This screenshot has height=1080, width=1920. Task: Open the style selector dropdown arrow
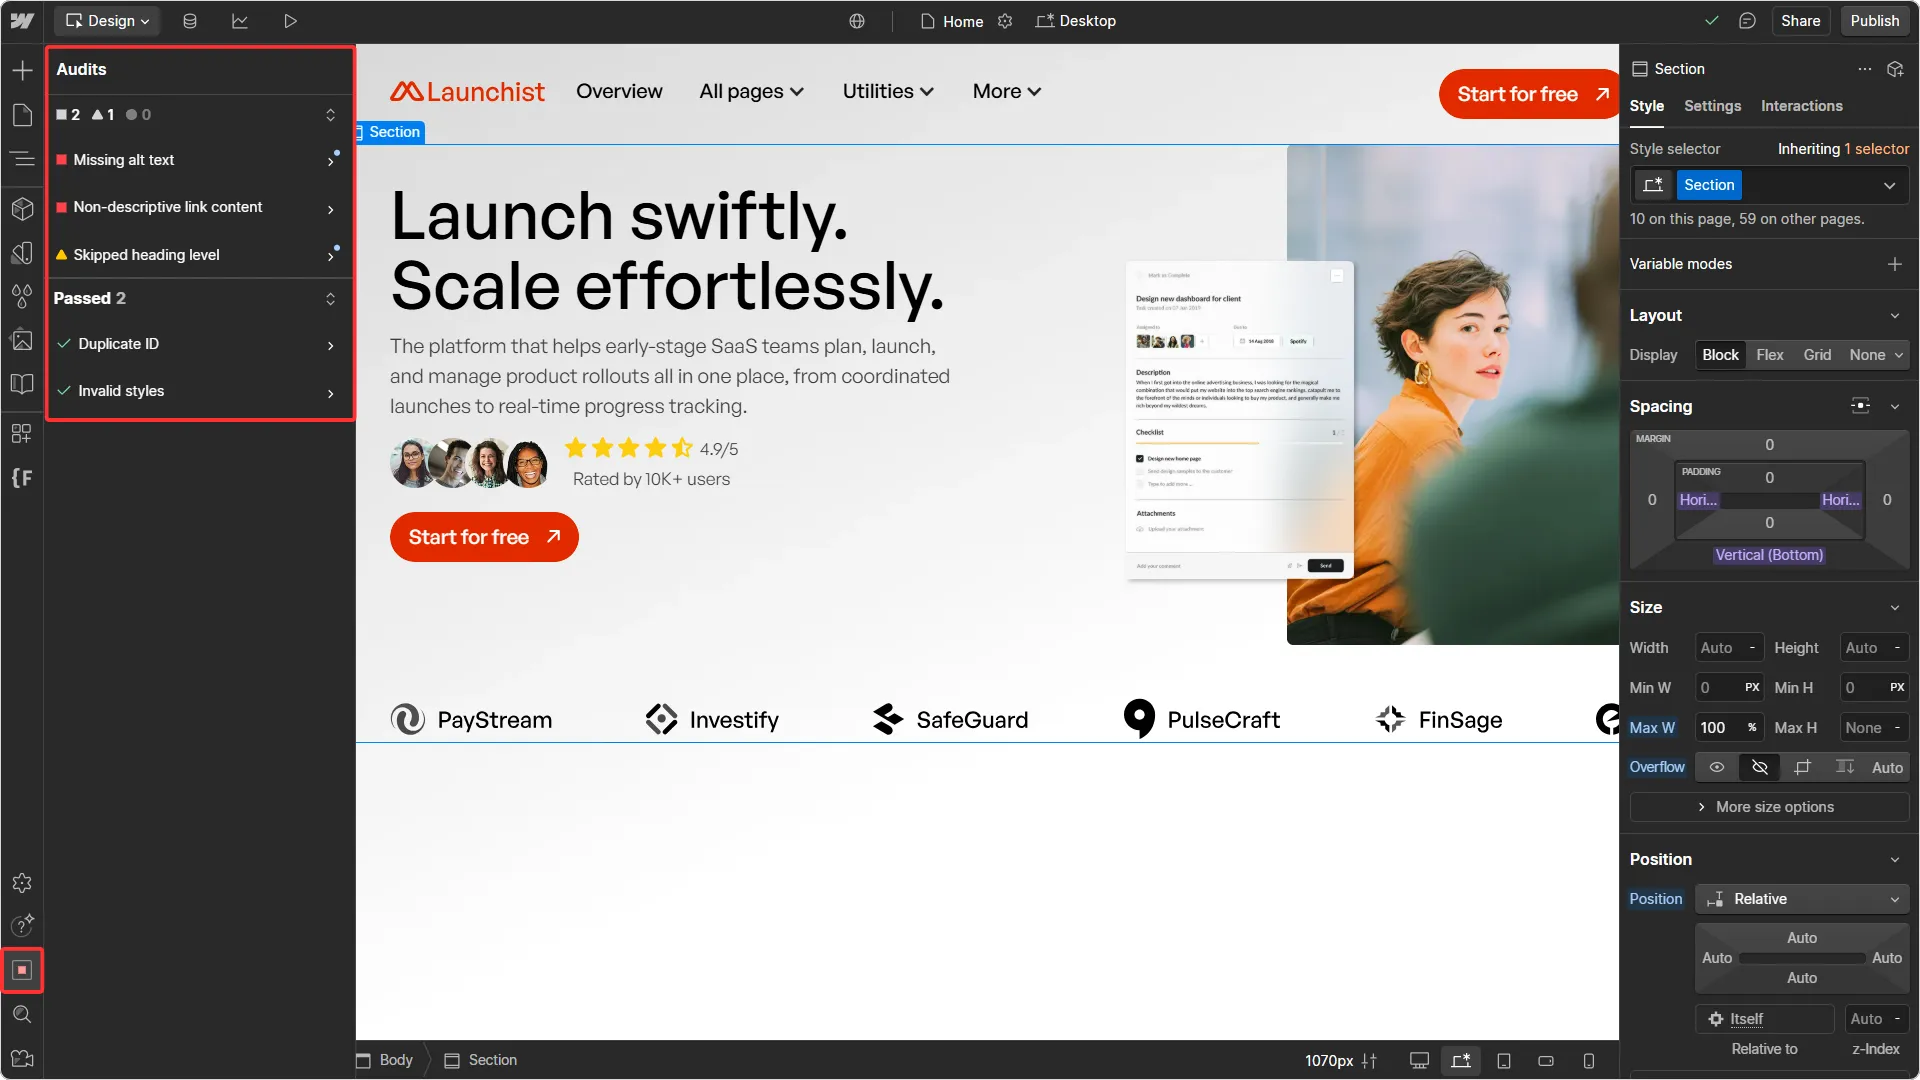[x=1889, y=185]
